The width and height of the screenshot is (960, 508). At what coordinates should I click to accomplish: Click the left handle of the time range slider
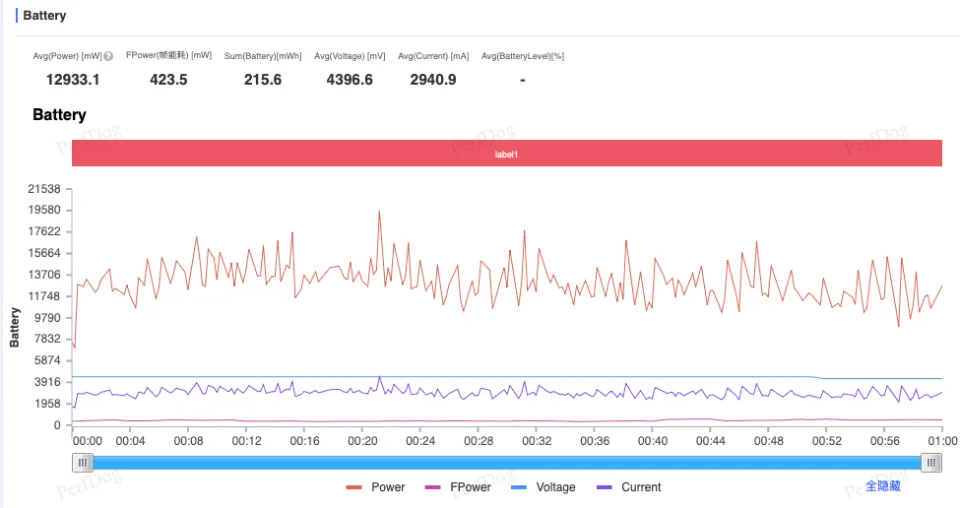[x=84, y=462]
